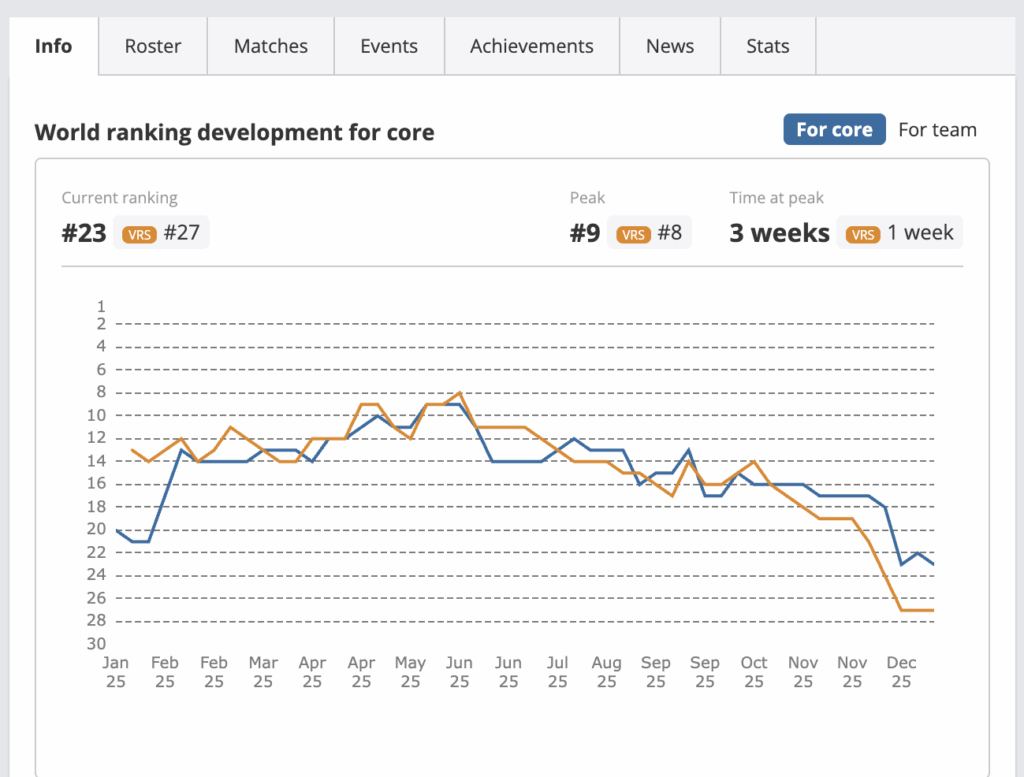Switch to the Matches tab
The height and width of the screenshot is (777, 1024).
click(x=270, y=46)
